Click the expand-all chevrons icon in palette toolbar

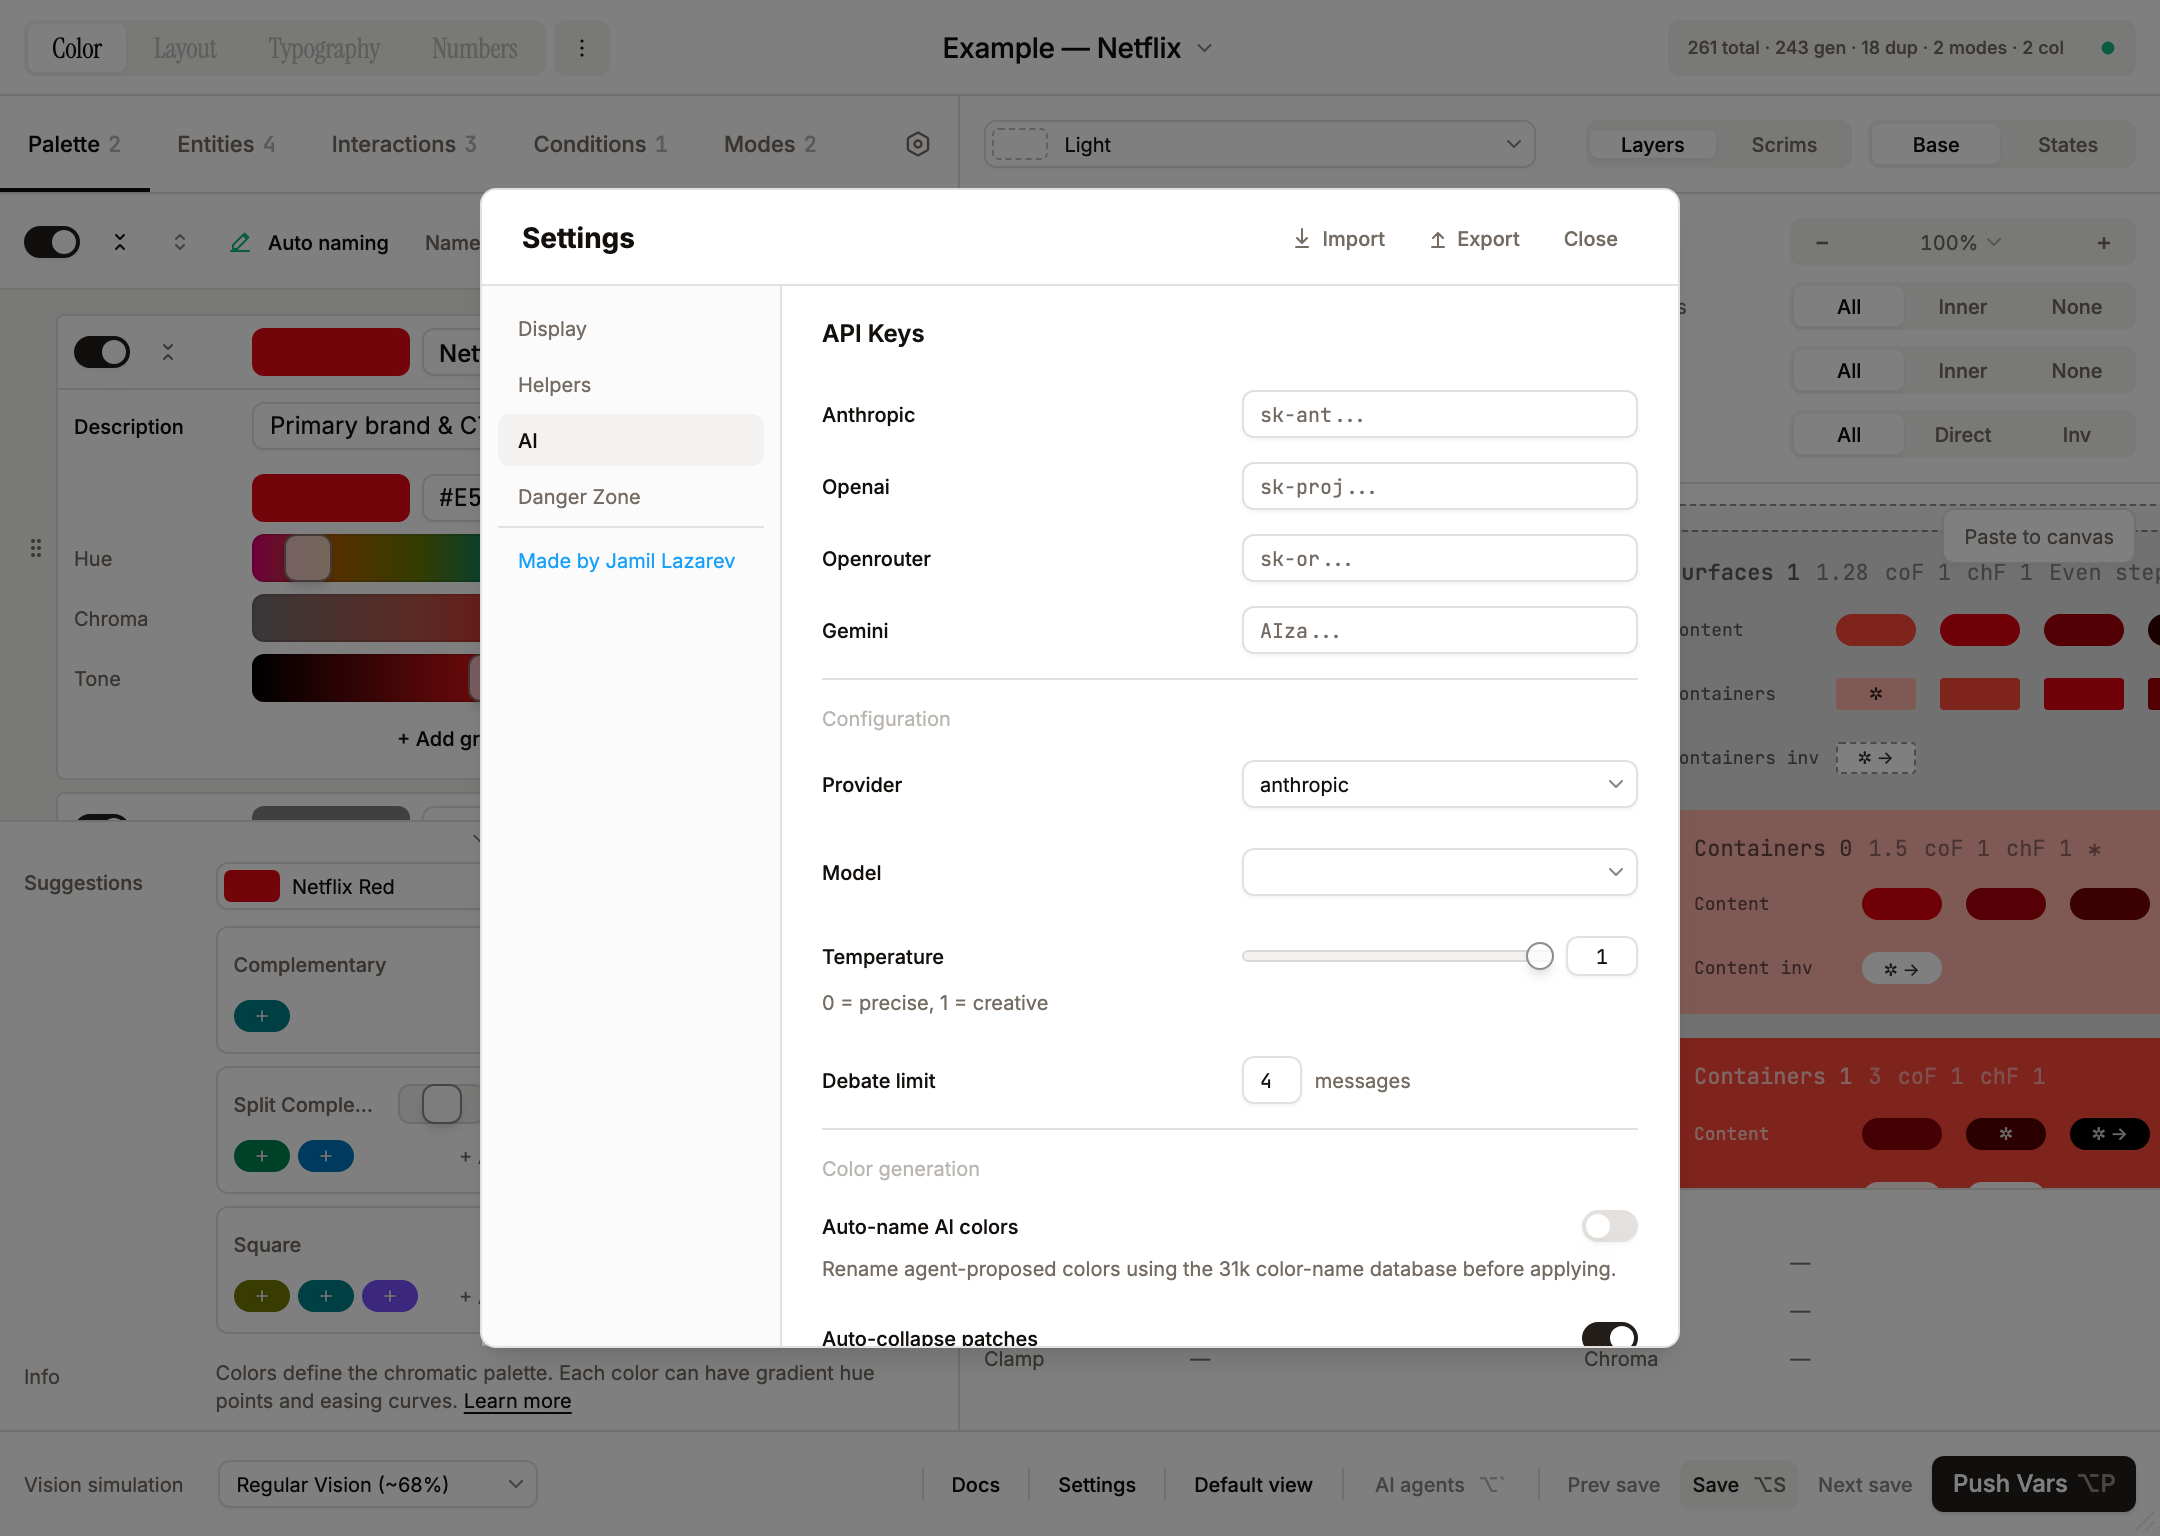click(180, 242)
